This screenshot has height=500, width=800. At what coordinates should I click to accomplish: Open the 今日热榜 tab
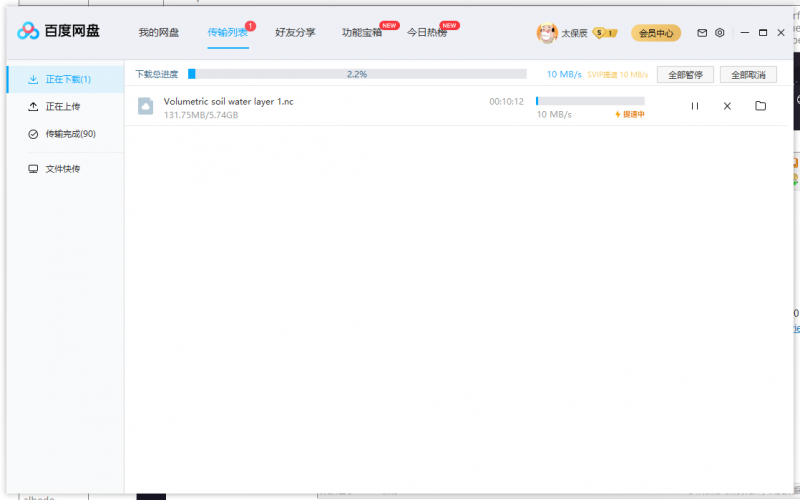pyautogui.click(x=427, y=33)
